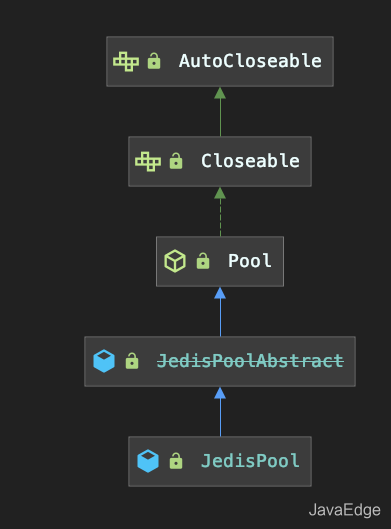Click the green arrow from Closeable to AutoCloseable
This screenshot has width=391, height=529.
coord(220,112)
